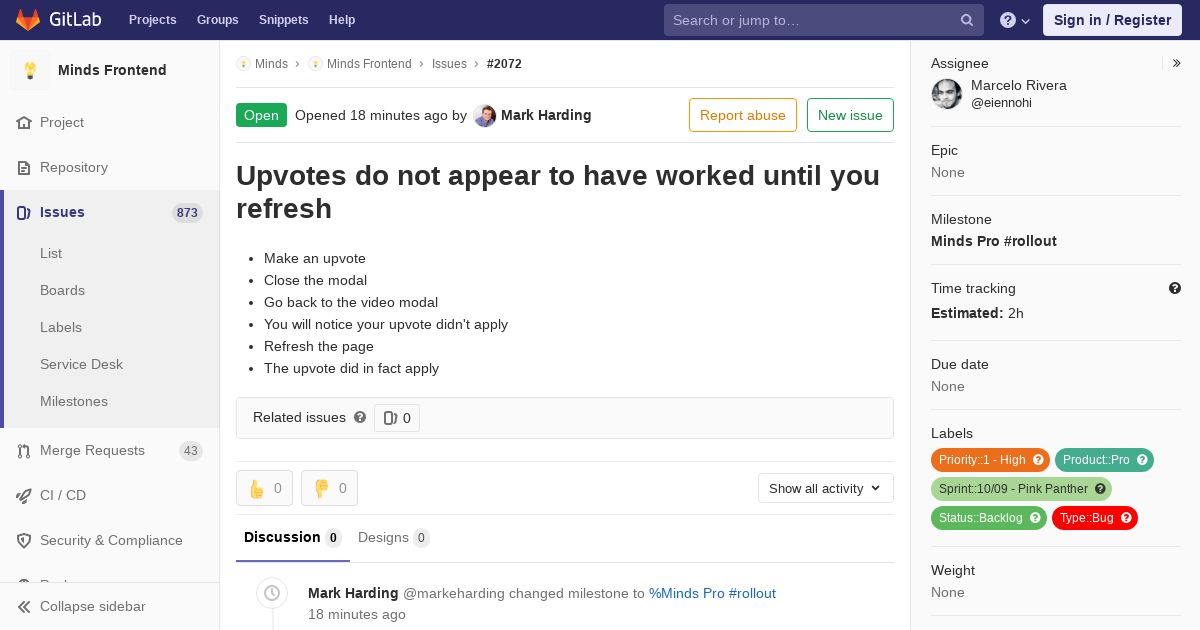The image size is (1200, 630).
Task: Click the New issue button
Action: (850, 115)
